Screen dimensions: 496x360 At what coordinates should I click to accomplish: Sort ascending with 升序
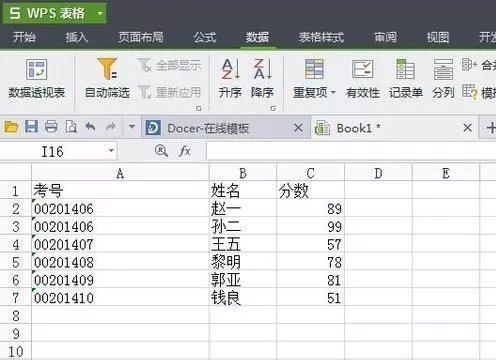[x=230, y=79]
